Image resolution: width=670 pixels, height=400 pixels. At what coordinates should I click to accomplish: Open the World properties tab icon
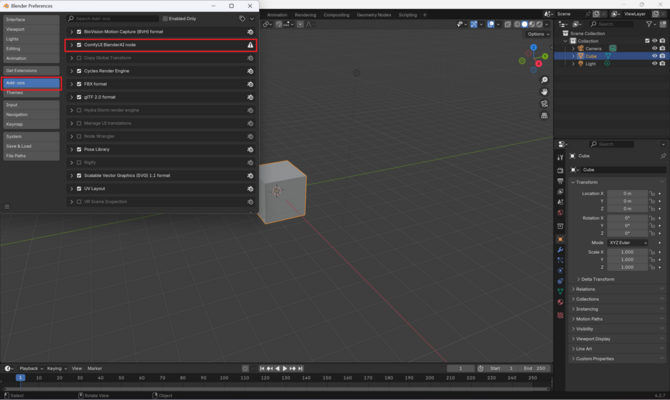click(560, 212)
